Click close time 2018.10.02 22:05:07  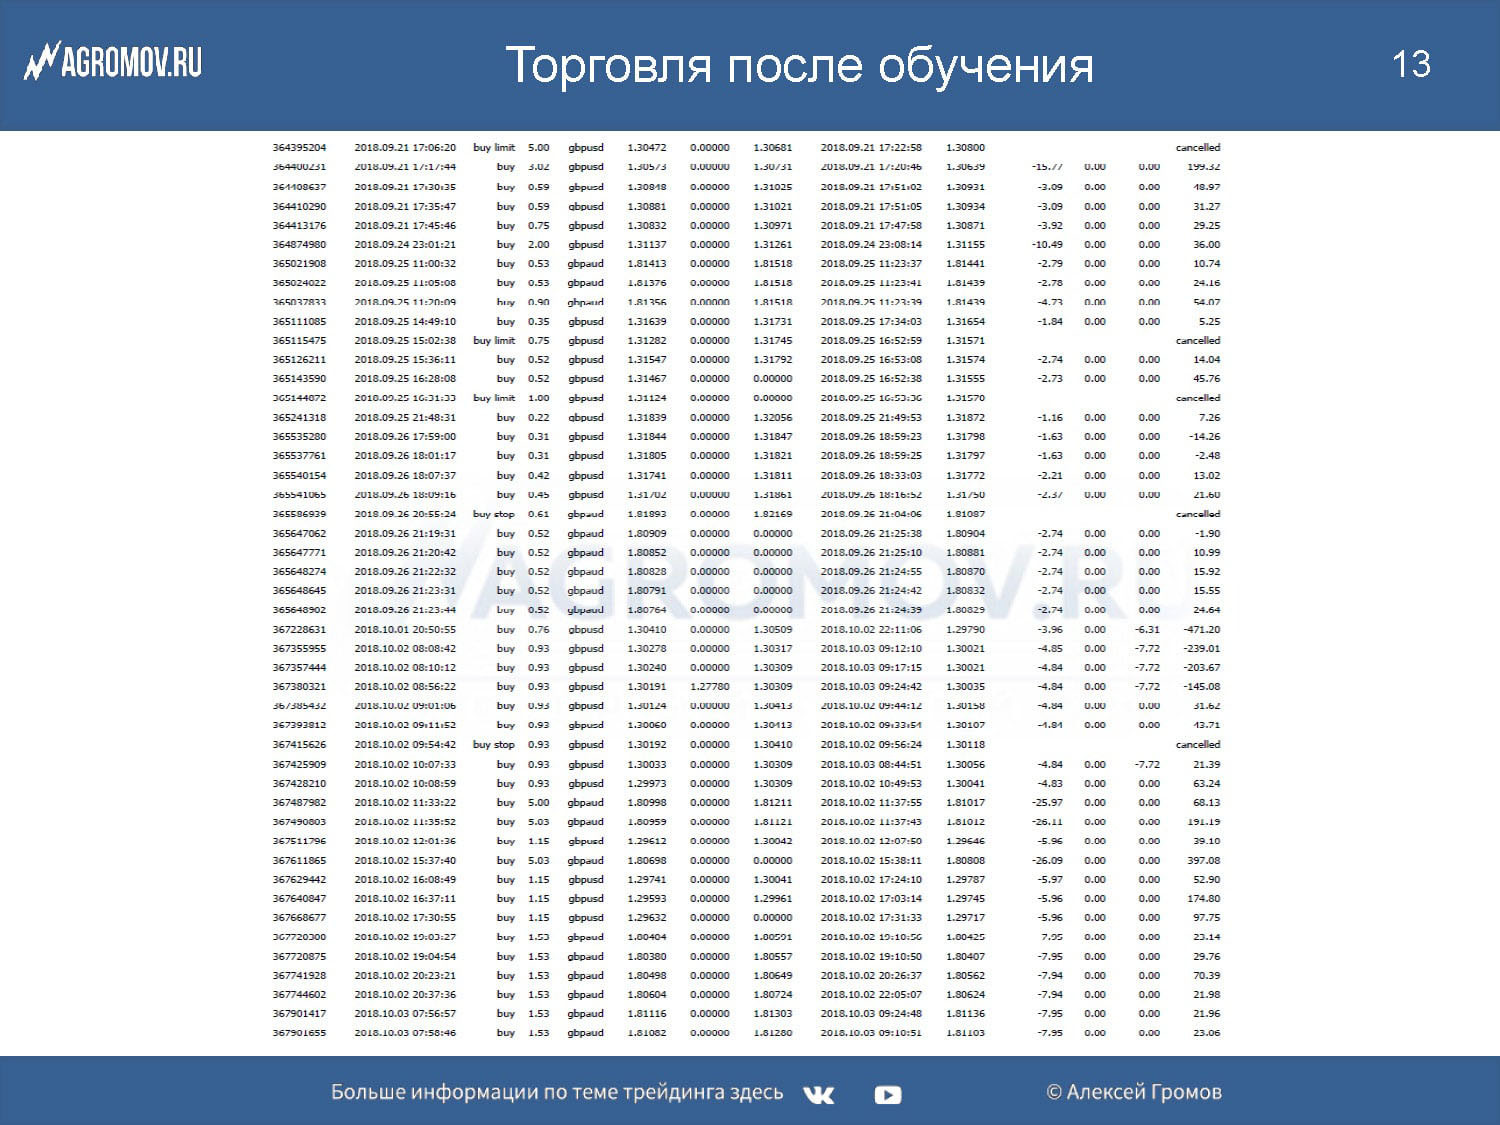(871, 994)
